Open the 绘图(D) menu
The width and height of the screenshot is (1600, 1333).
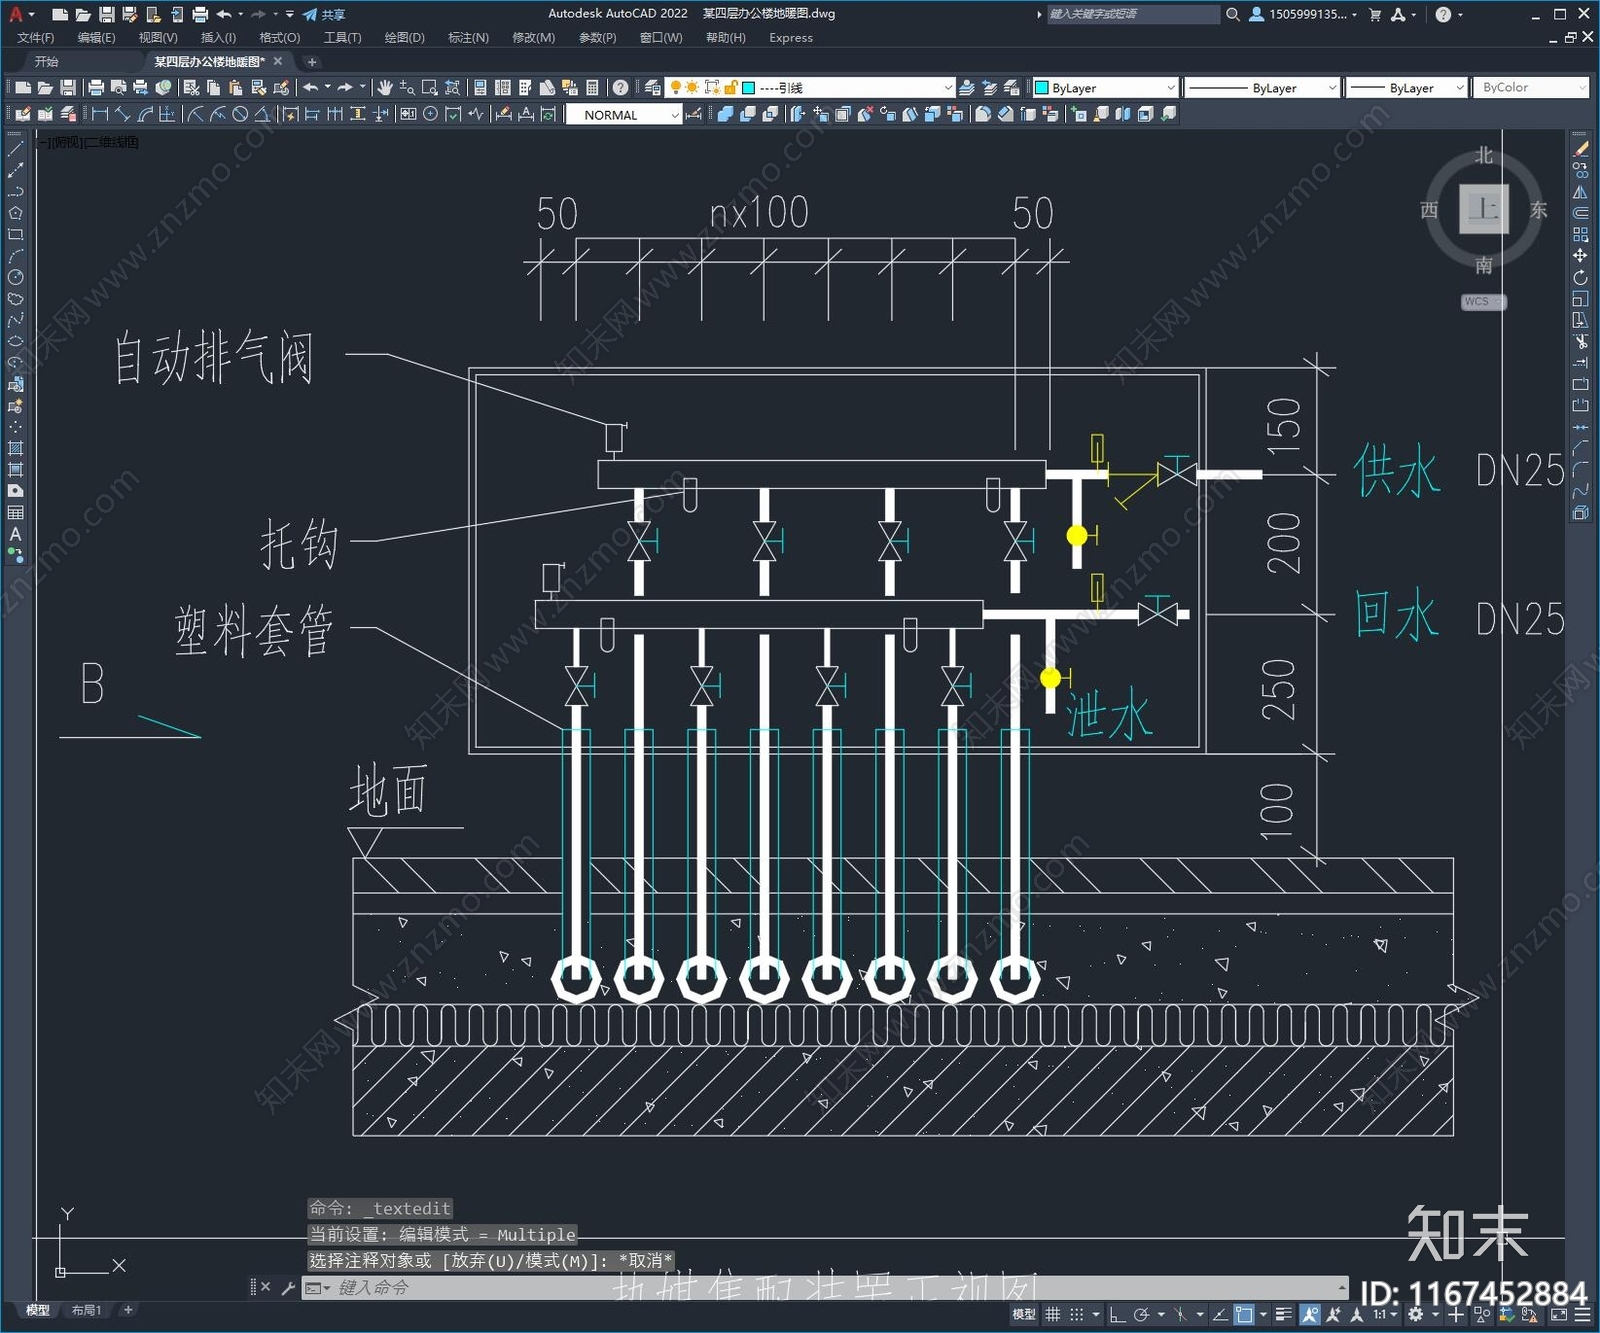pyautogui.click(x=404, y=38)
